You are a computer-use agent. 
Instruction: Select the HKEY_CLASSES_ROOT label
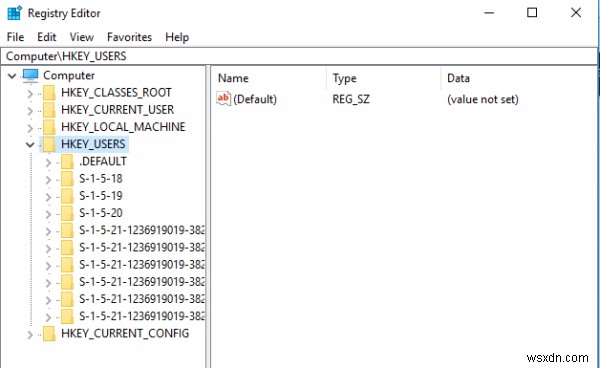116,93
